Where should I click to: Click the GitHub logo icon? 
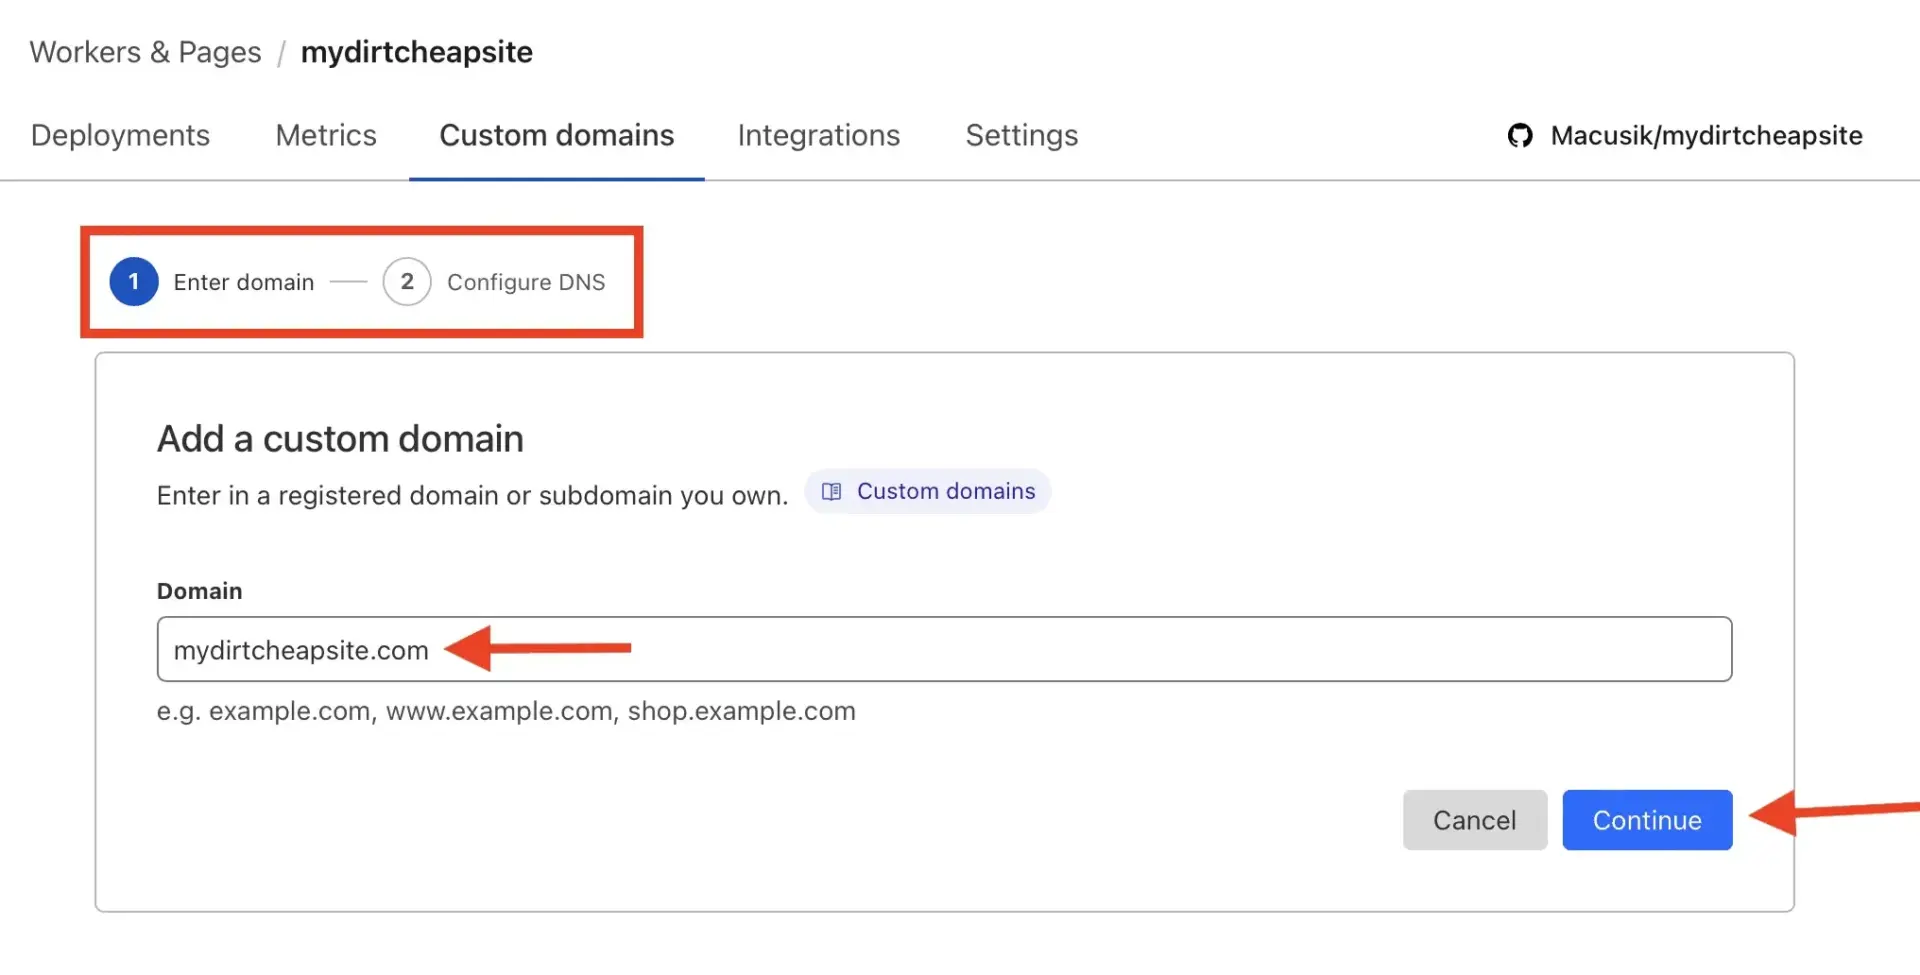point(1520,135)
